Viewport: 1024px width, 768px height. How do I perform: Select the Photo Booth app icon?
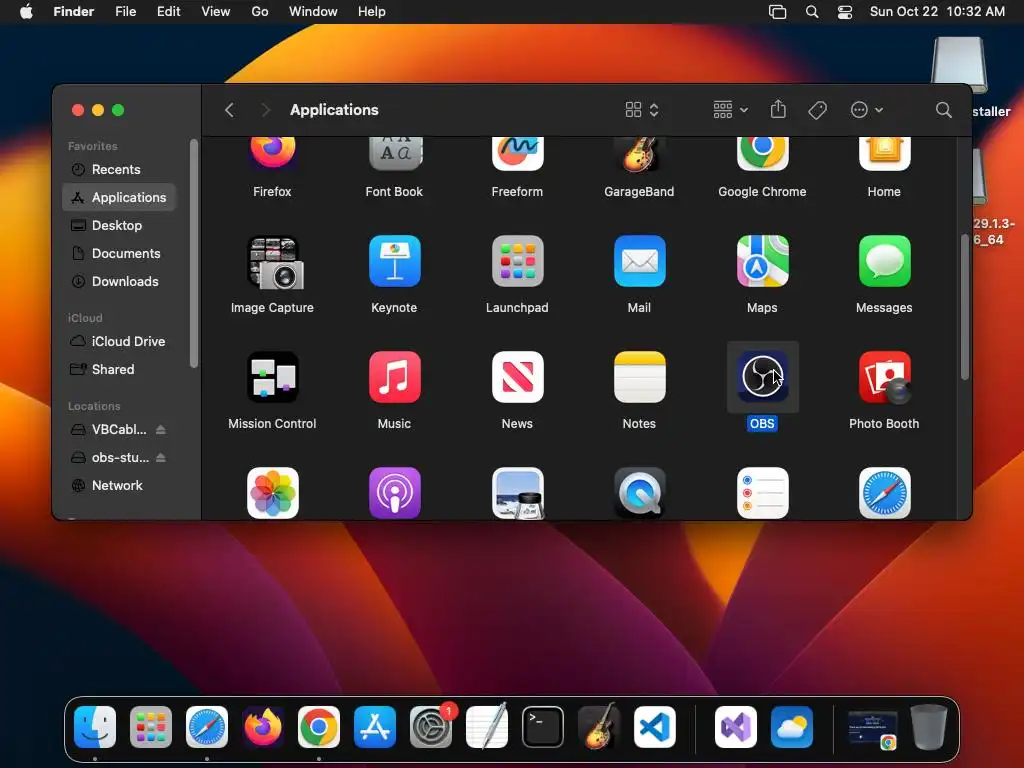click(886, 377)
